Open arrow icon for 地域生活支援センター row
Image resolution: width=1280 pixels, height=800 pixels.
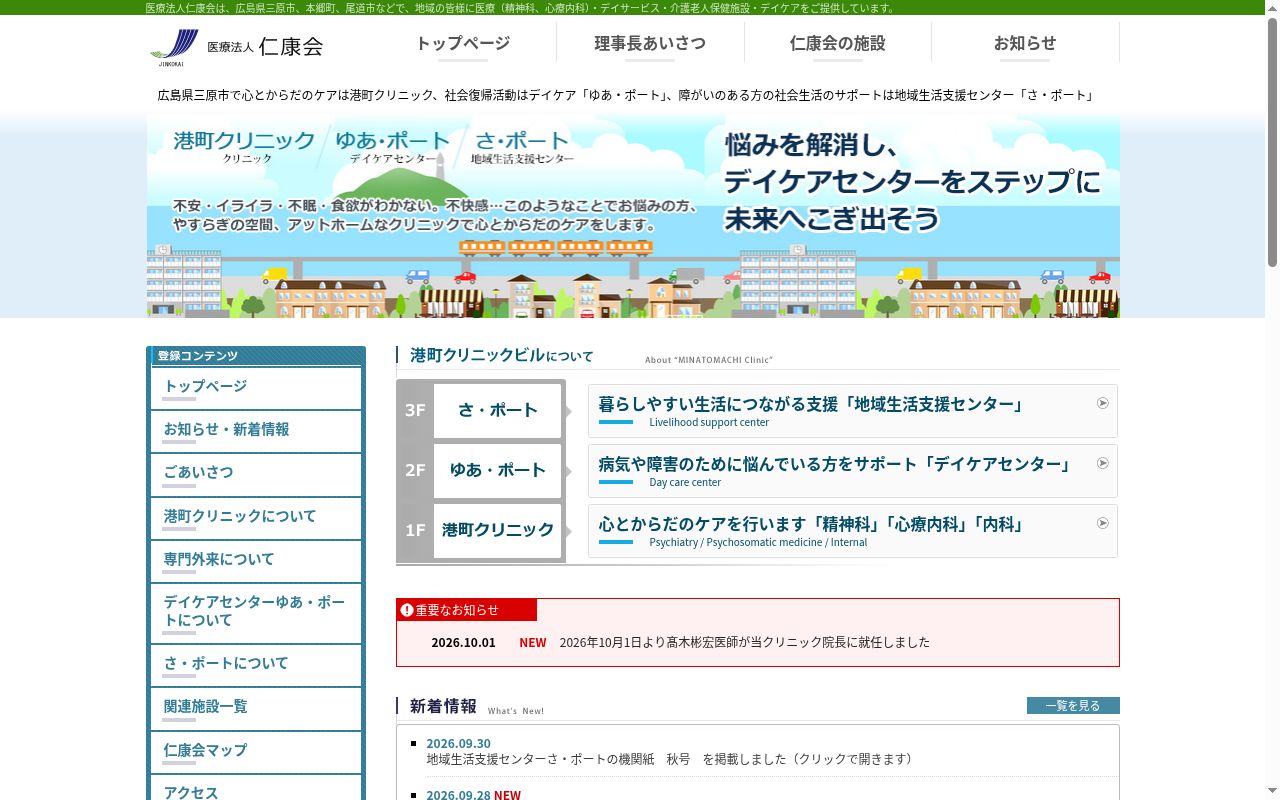(x=1103, y=403)
